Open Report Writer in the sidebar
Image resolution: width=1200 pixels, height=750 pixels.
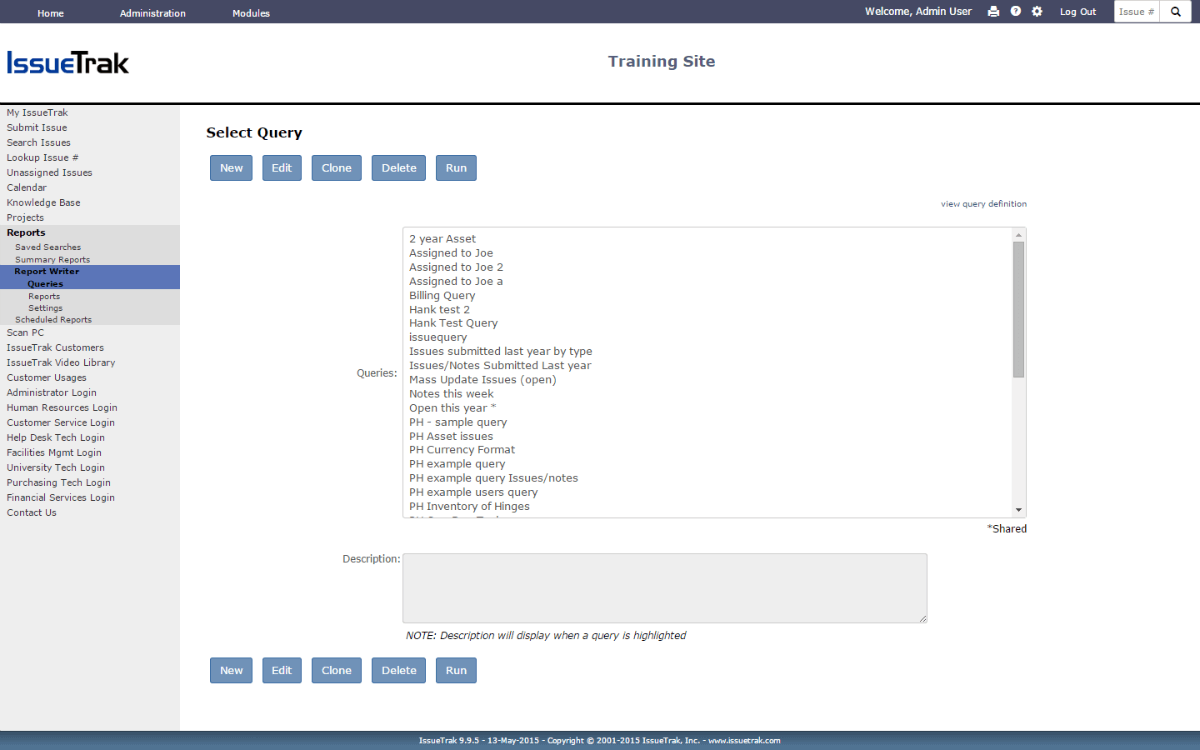click(x=47, y=272)
